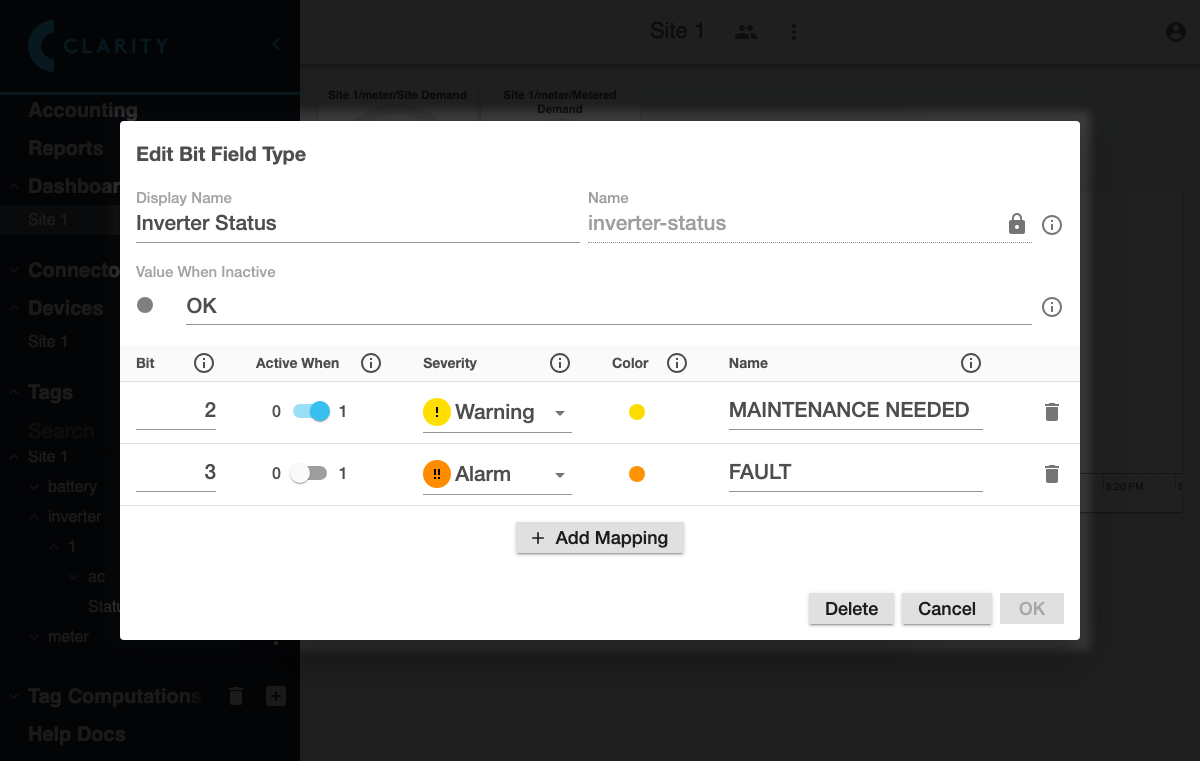Click the gray inactive color dot
The height and width of the screenshot is (761, 1200).
tap(145, 305)
